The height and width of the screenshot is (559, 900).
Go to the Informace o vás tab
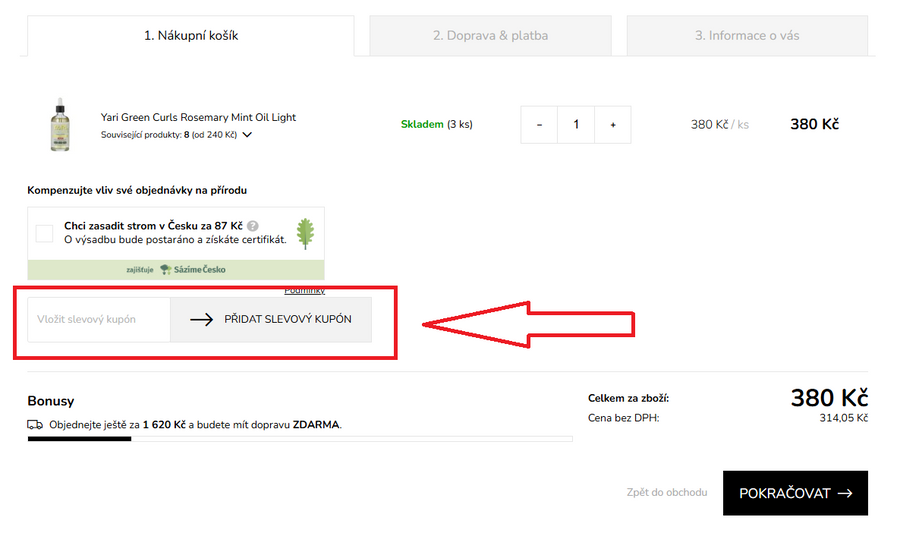[x=747, y=36]
